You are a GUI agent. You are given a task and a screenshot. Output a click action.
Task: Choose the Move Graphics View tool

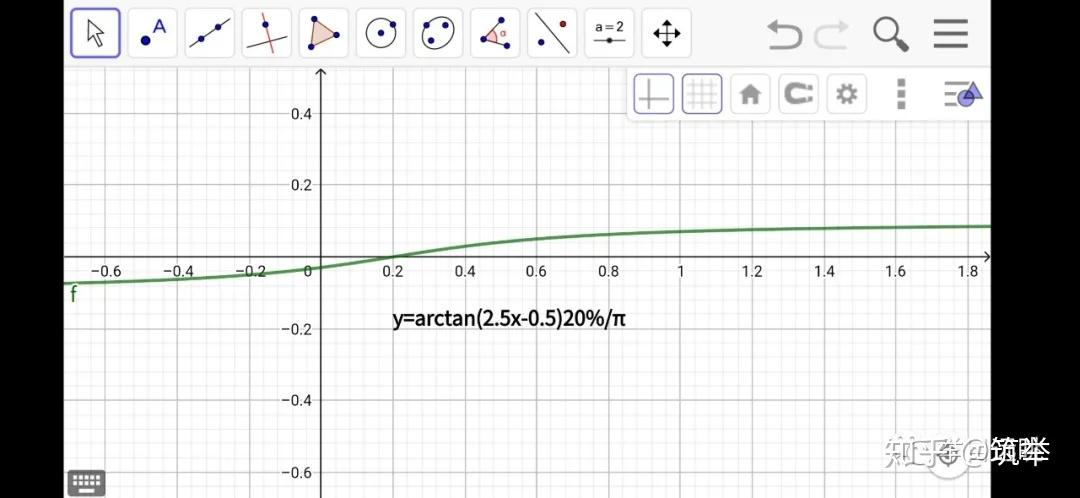(x=667, y=32)
